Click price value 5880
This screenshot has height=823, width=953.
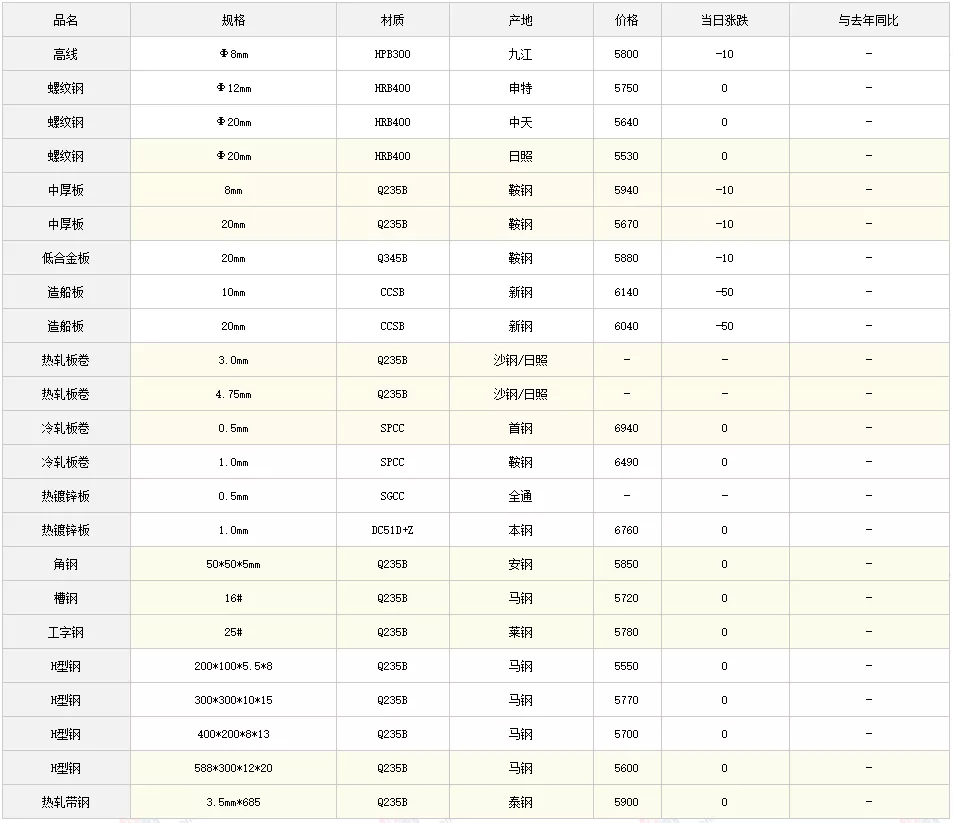(x=627, y=258)
